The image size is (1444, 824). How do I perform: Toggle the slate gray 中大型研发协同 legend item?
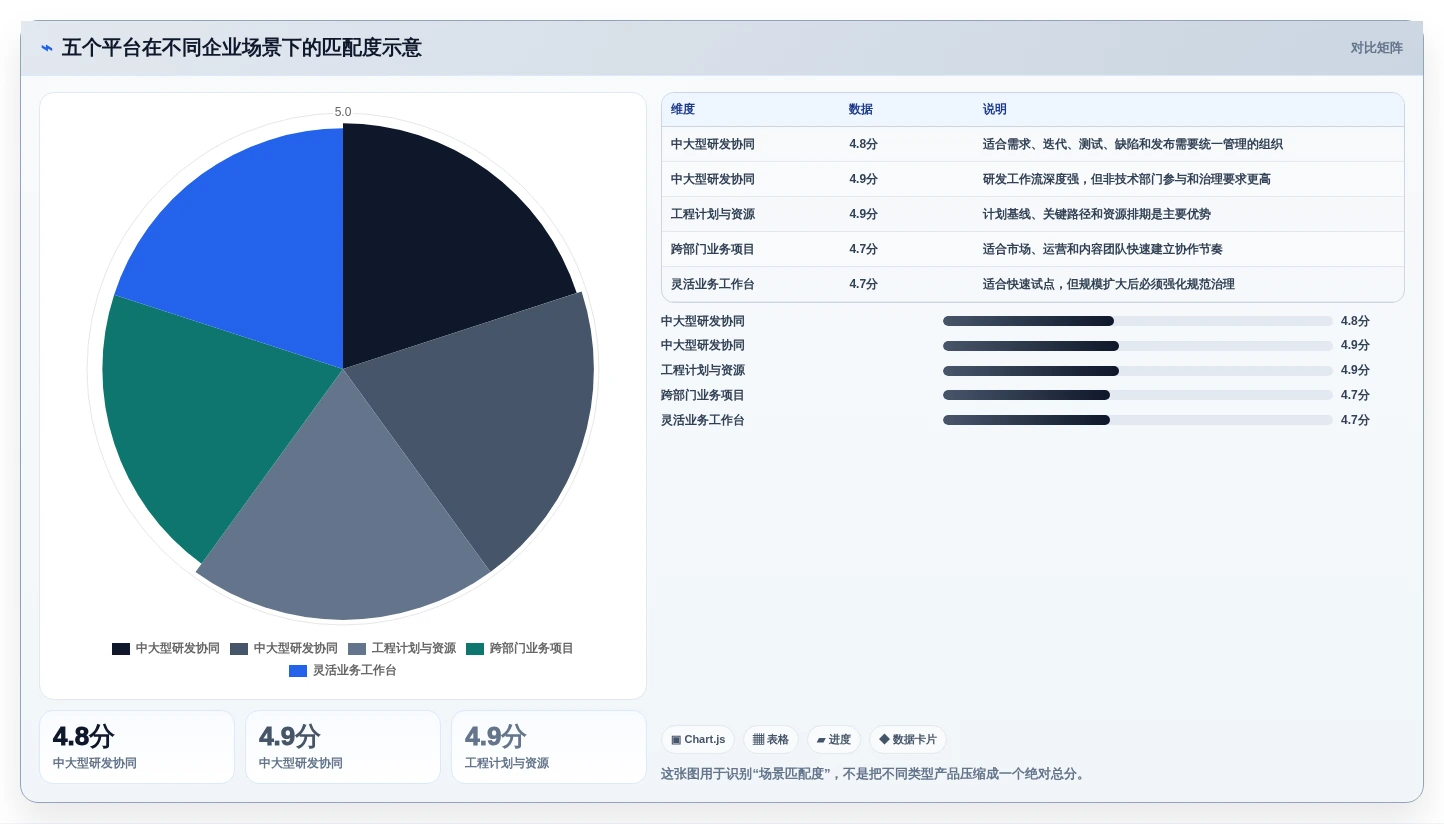pos(284,648)
